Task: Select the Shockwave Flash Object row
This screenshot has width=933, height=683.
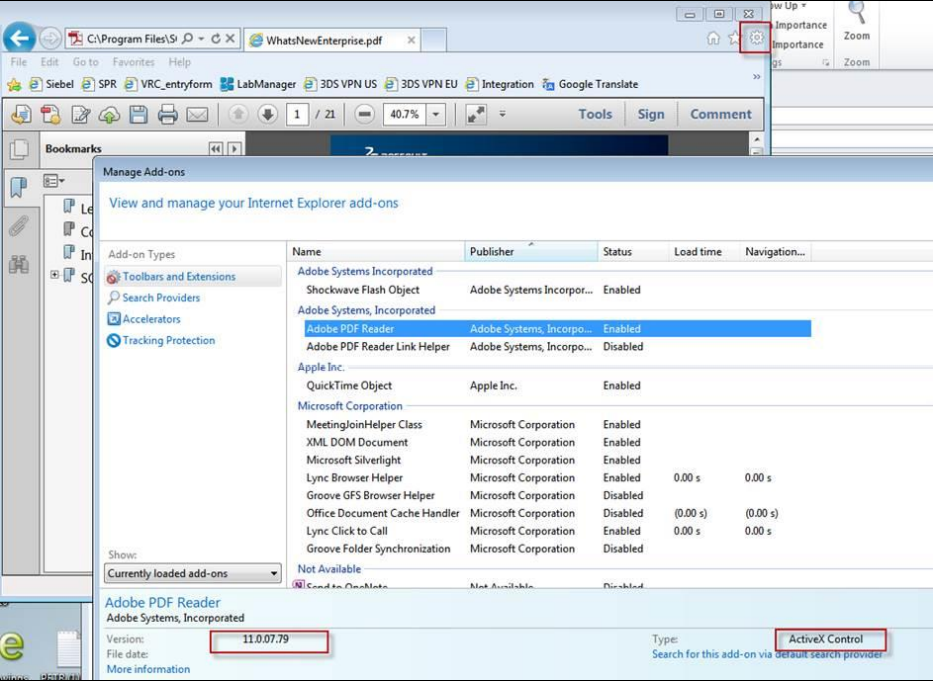Action: (557, 290)
